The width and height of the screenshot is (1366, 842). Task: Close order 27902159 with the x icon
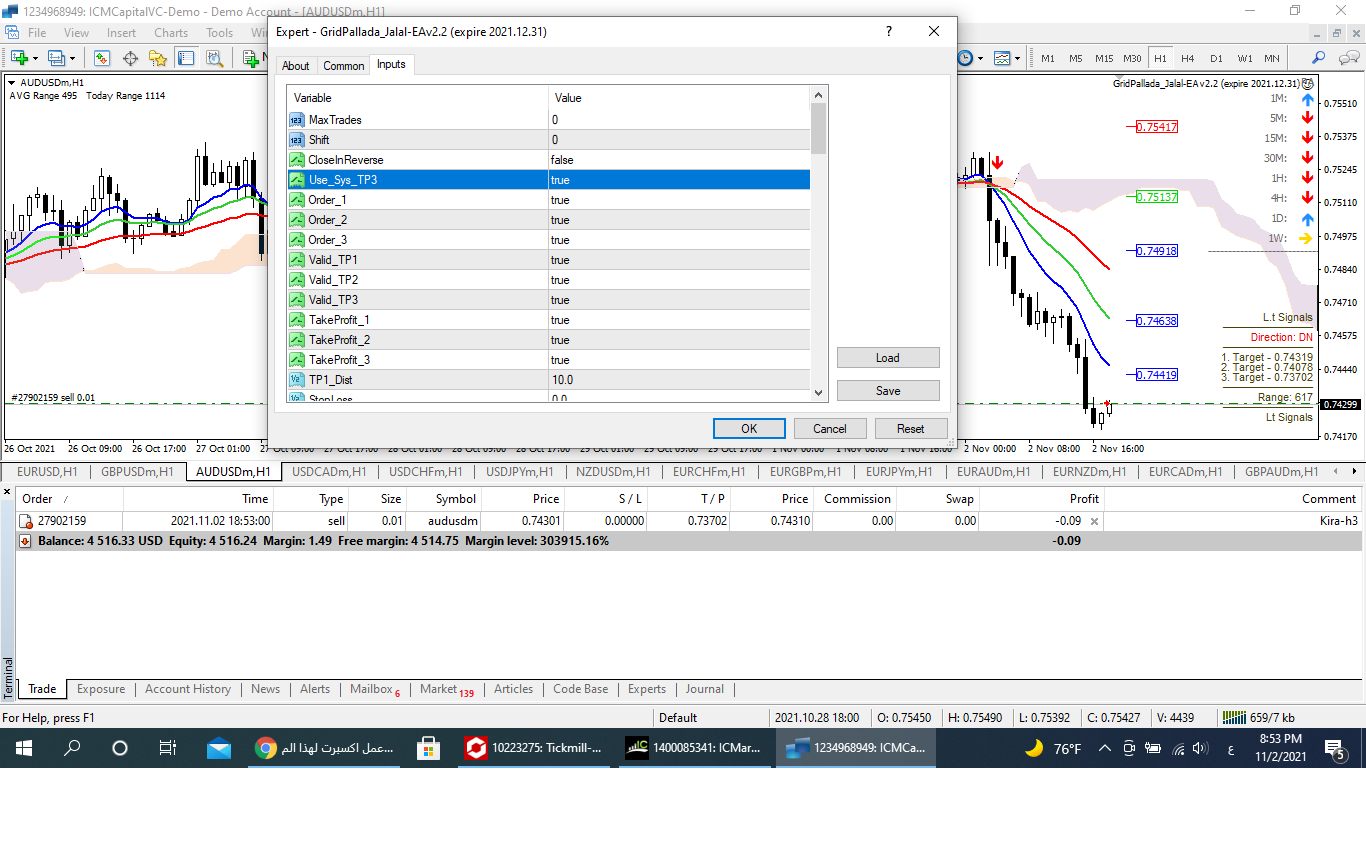click(x=1094, y=521)
